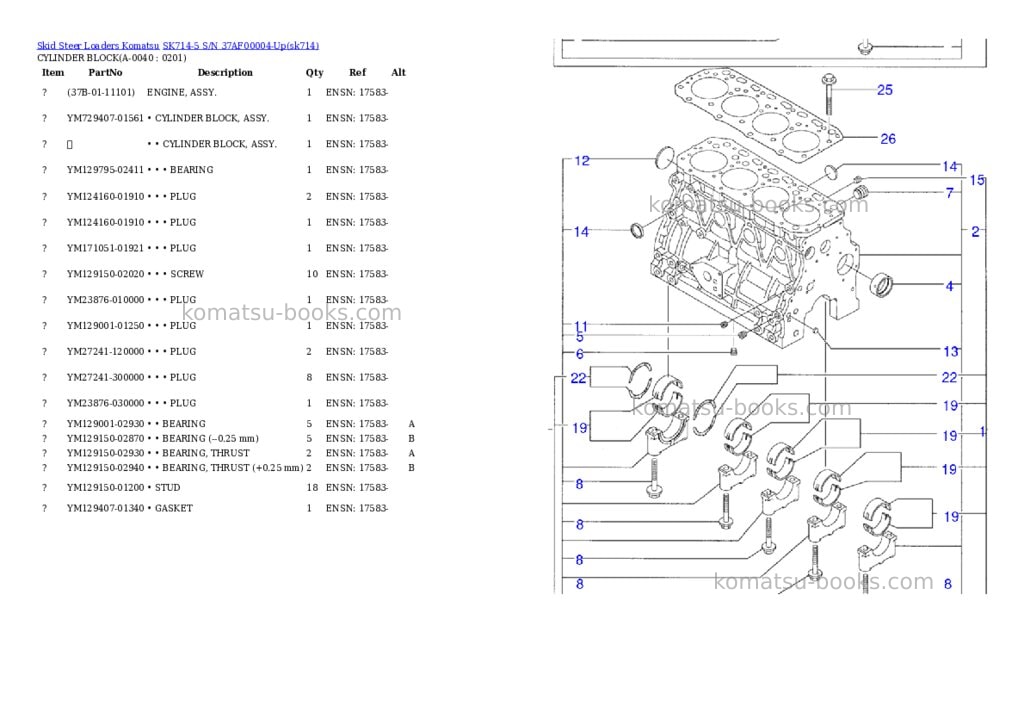Click the PartNo column header

(105, 72)
